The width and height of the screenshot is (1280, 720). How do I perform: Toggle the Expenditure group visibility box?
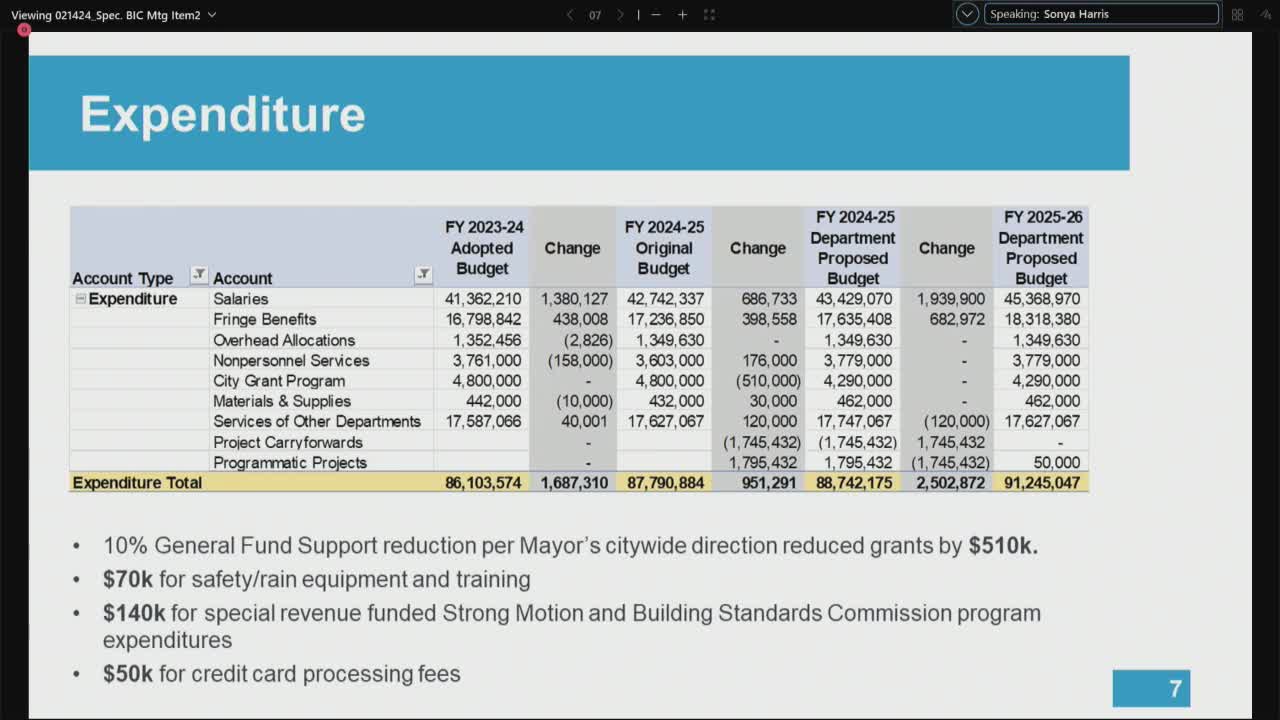[x=83, y=298]
